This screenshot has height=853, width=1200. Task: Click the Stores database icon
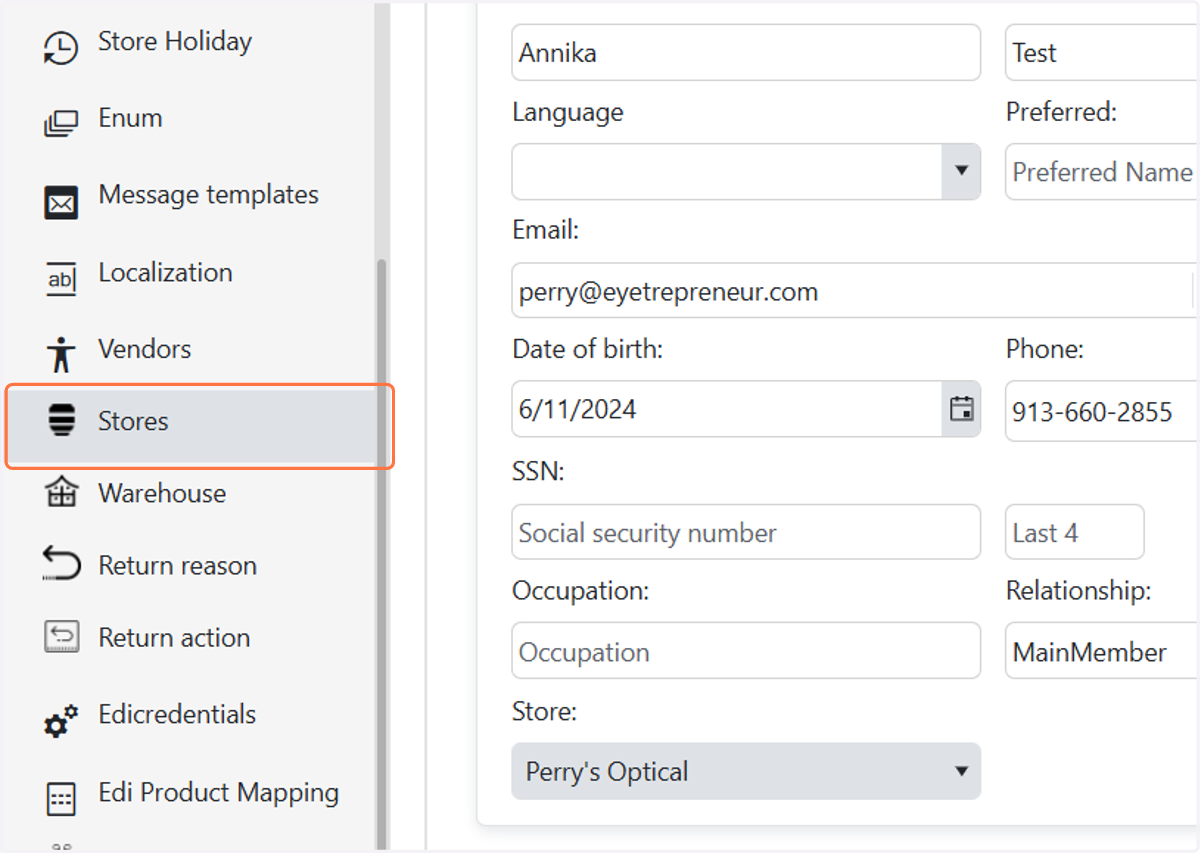point(61,421)
